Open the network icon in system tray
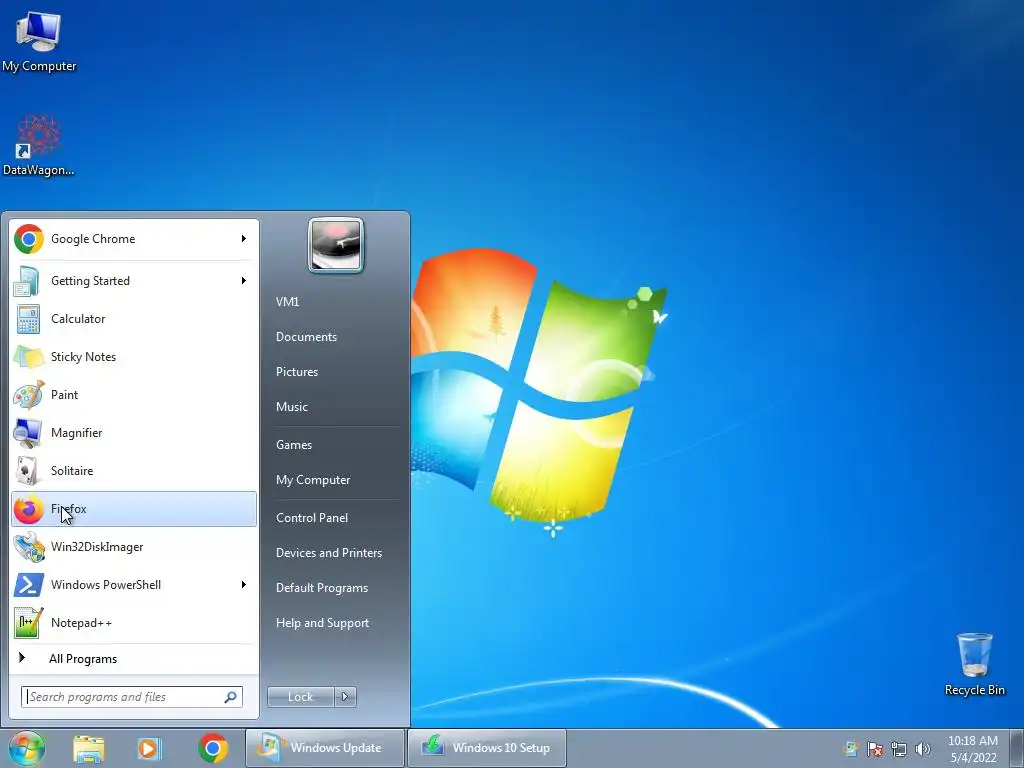Screen dimensions: 1024x768 click(899, 749)
